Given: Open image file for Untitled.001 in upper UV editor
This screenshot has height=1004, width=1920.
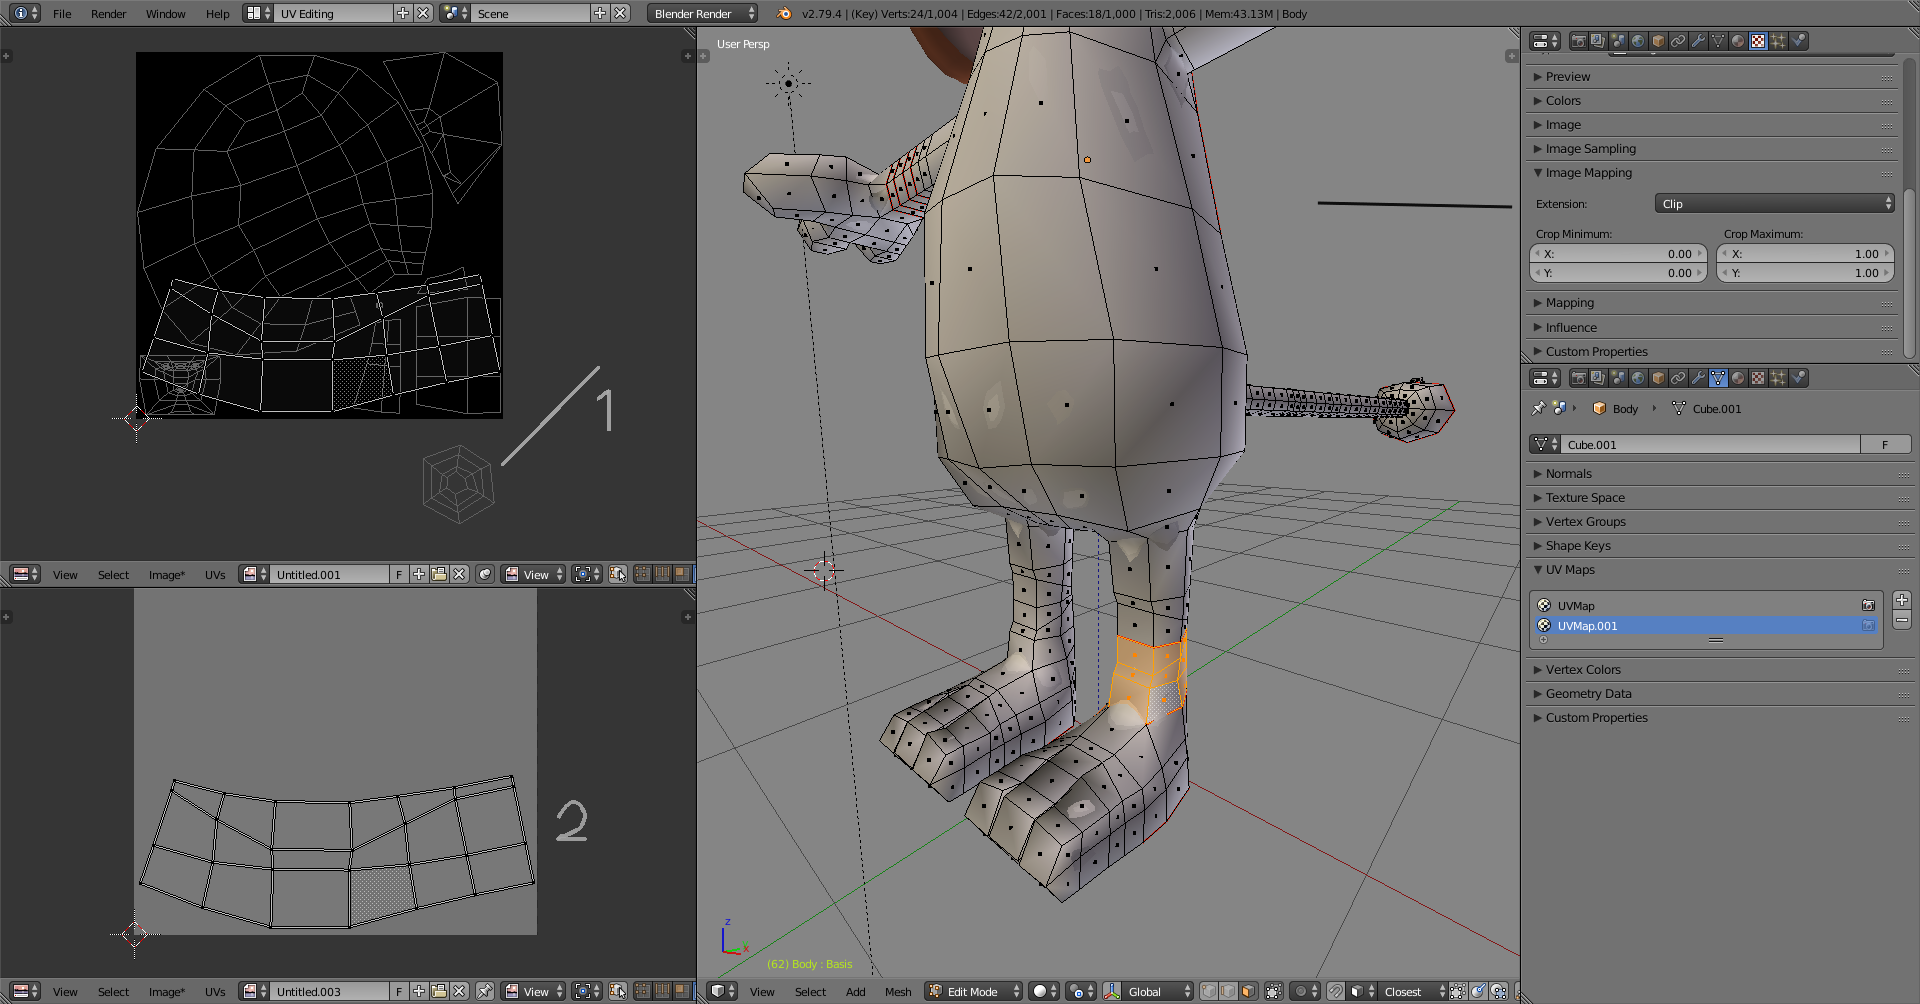Looking at the screenshot, I should pyautogui.click(x=439, y=574).
